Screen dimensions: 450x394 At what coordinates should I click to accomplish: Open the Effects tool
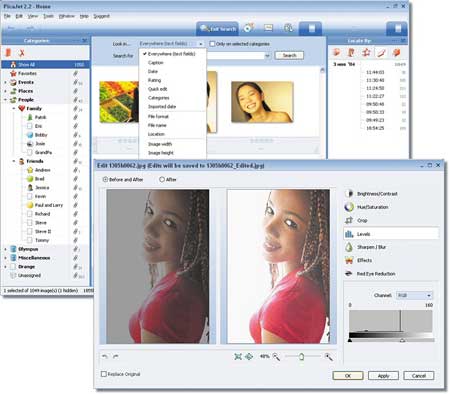359,260
